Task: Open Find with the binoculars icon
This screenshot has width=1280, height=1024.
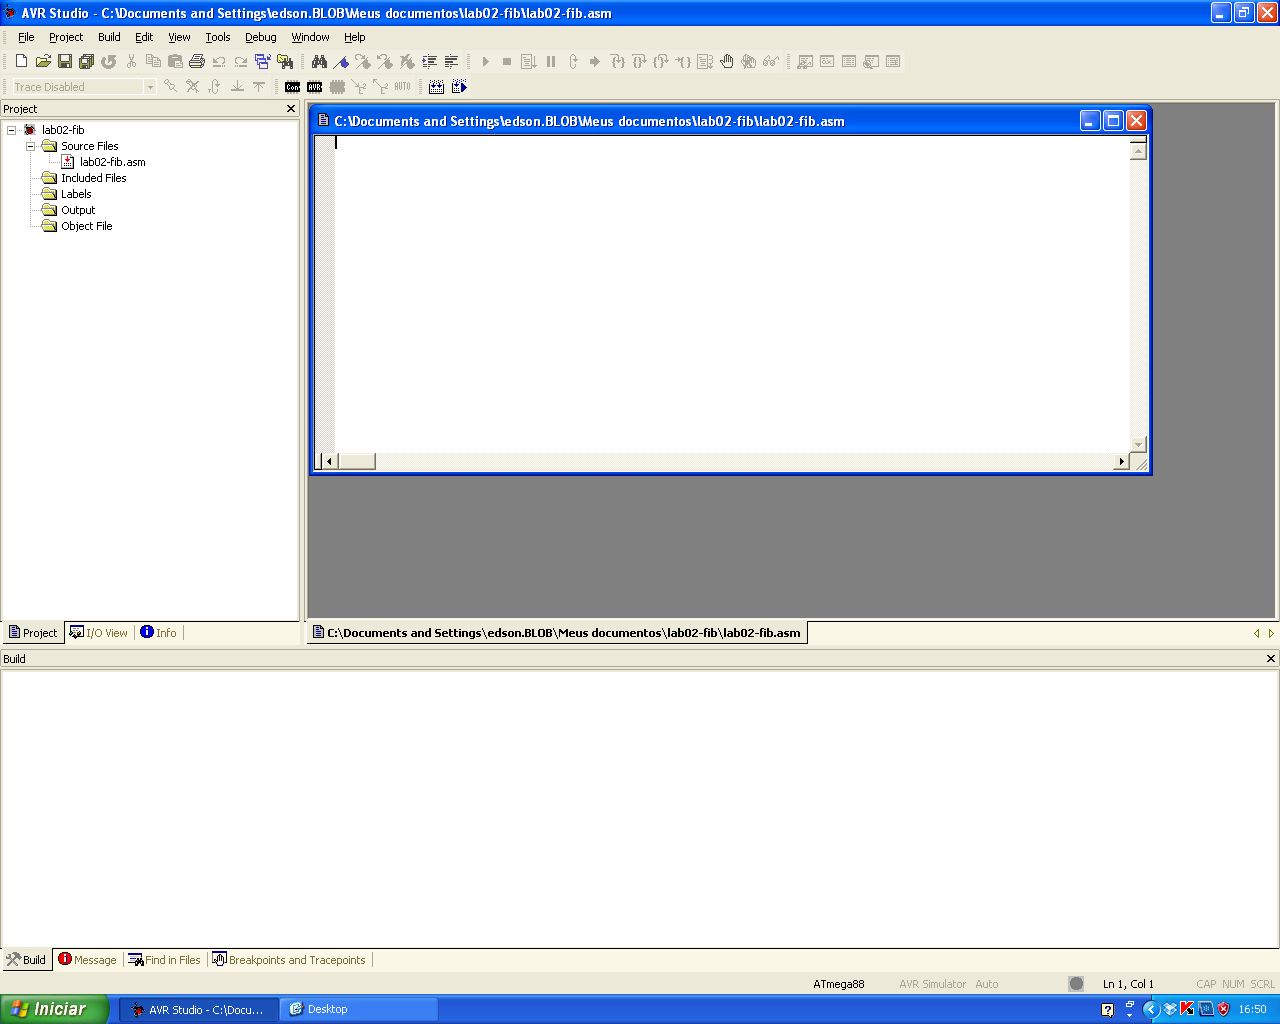Action: tap(319, 62)
